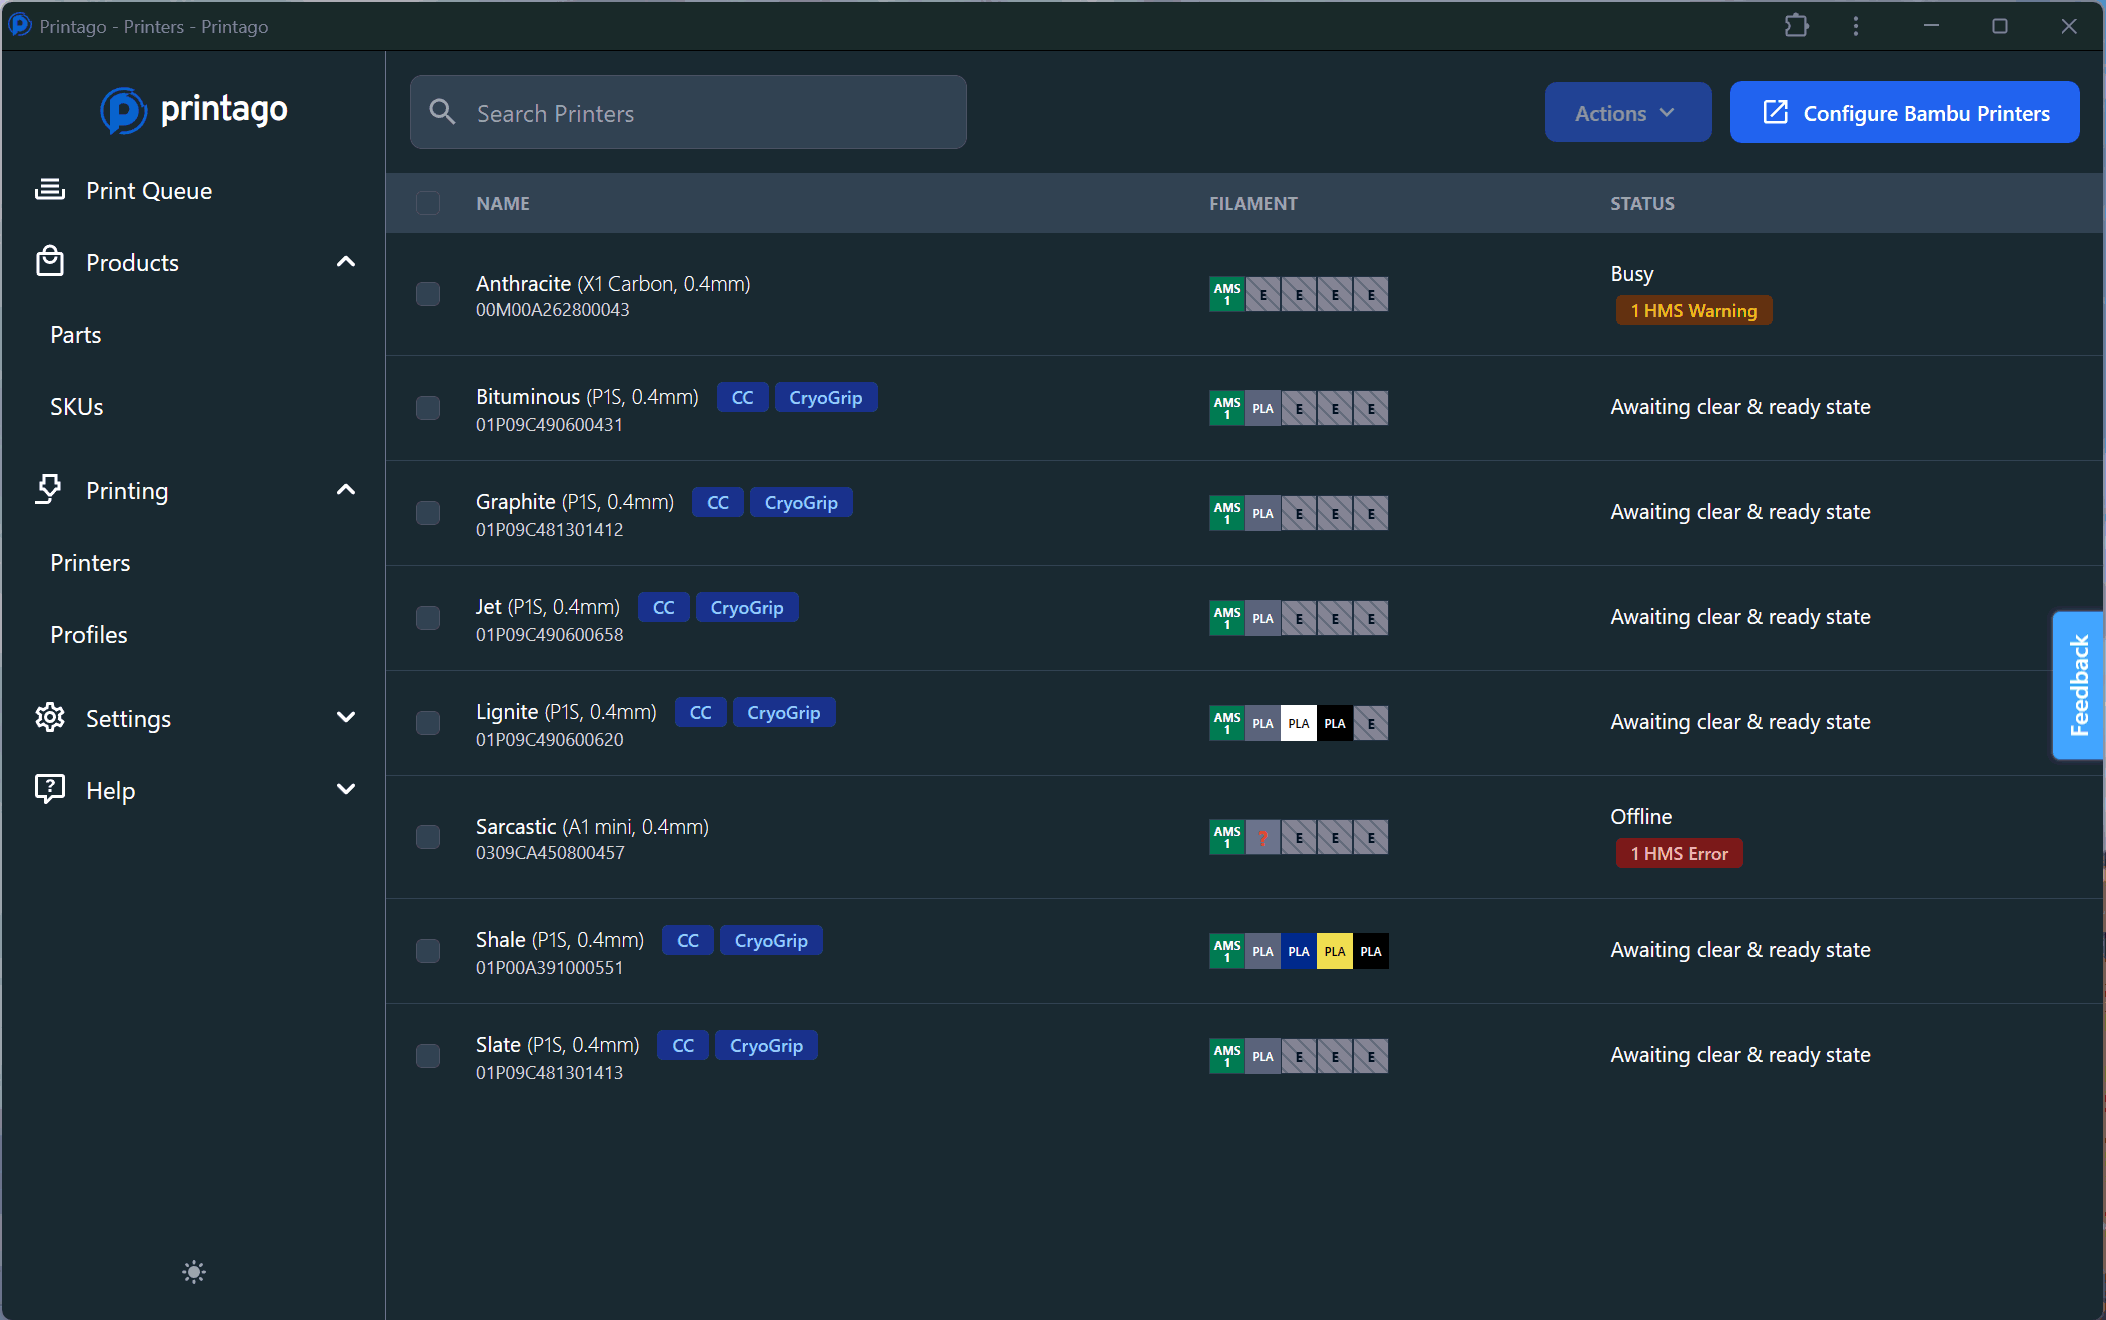Click Shale's blue PLA filament swatch

(1299, 951)
